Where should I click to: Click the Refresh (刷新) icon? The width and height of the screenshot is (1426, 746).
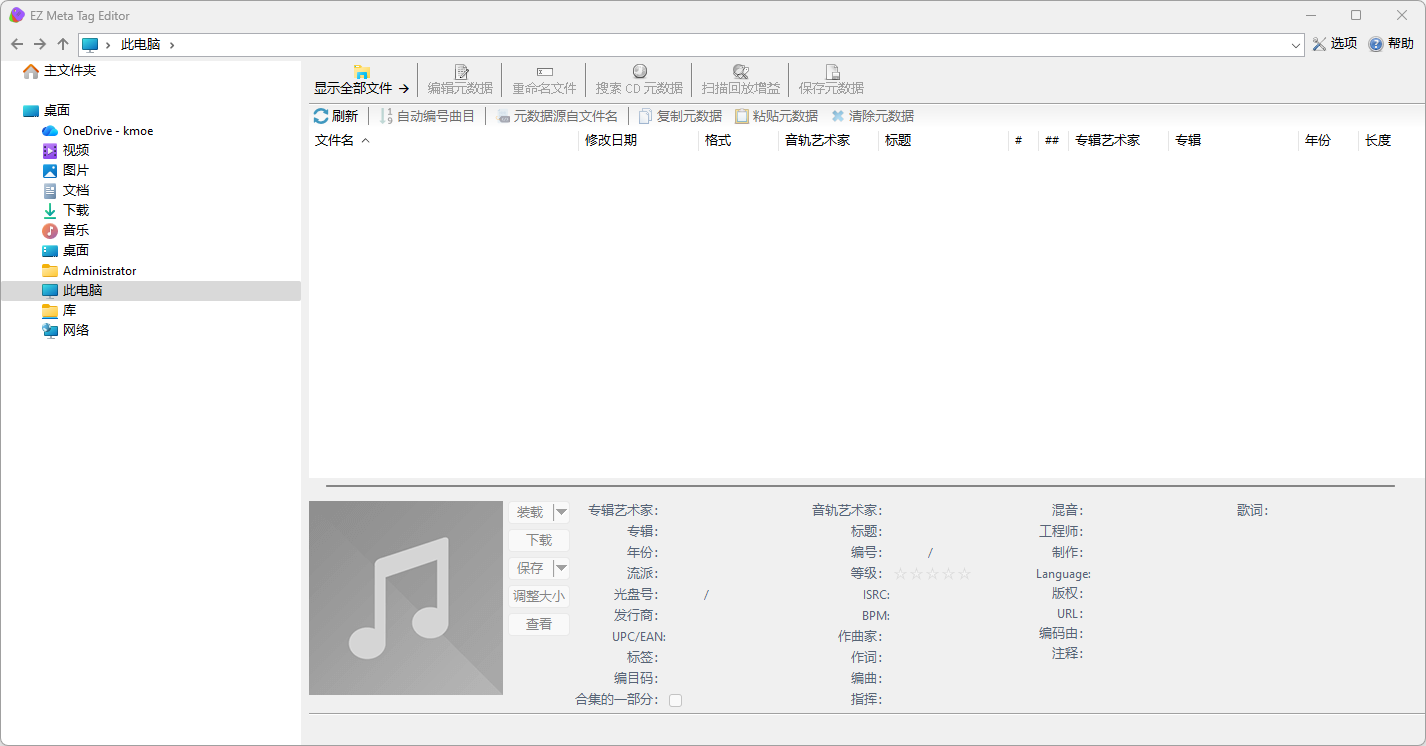coord(321,116)
